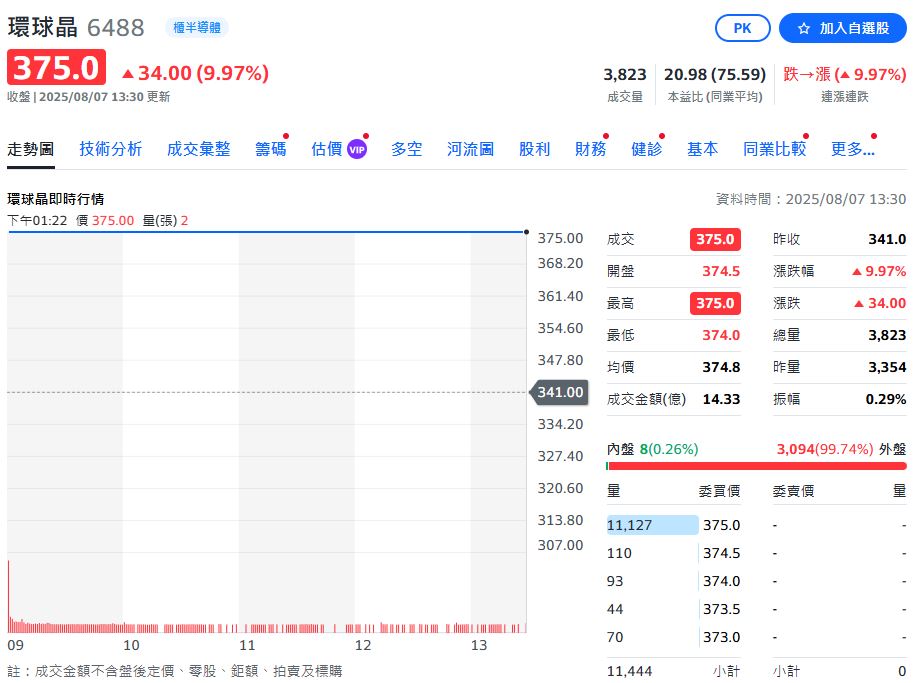
Task: Open the 河流圖 tab
Action: click(470, 149)
